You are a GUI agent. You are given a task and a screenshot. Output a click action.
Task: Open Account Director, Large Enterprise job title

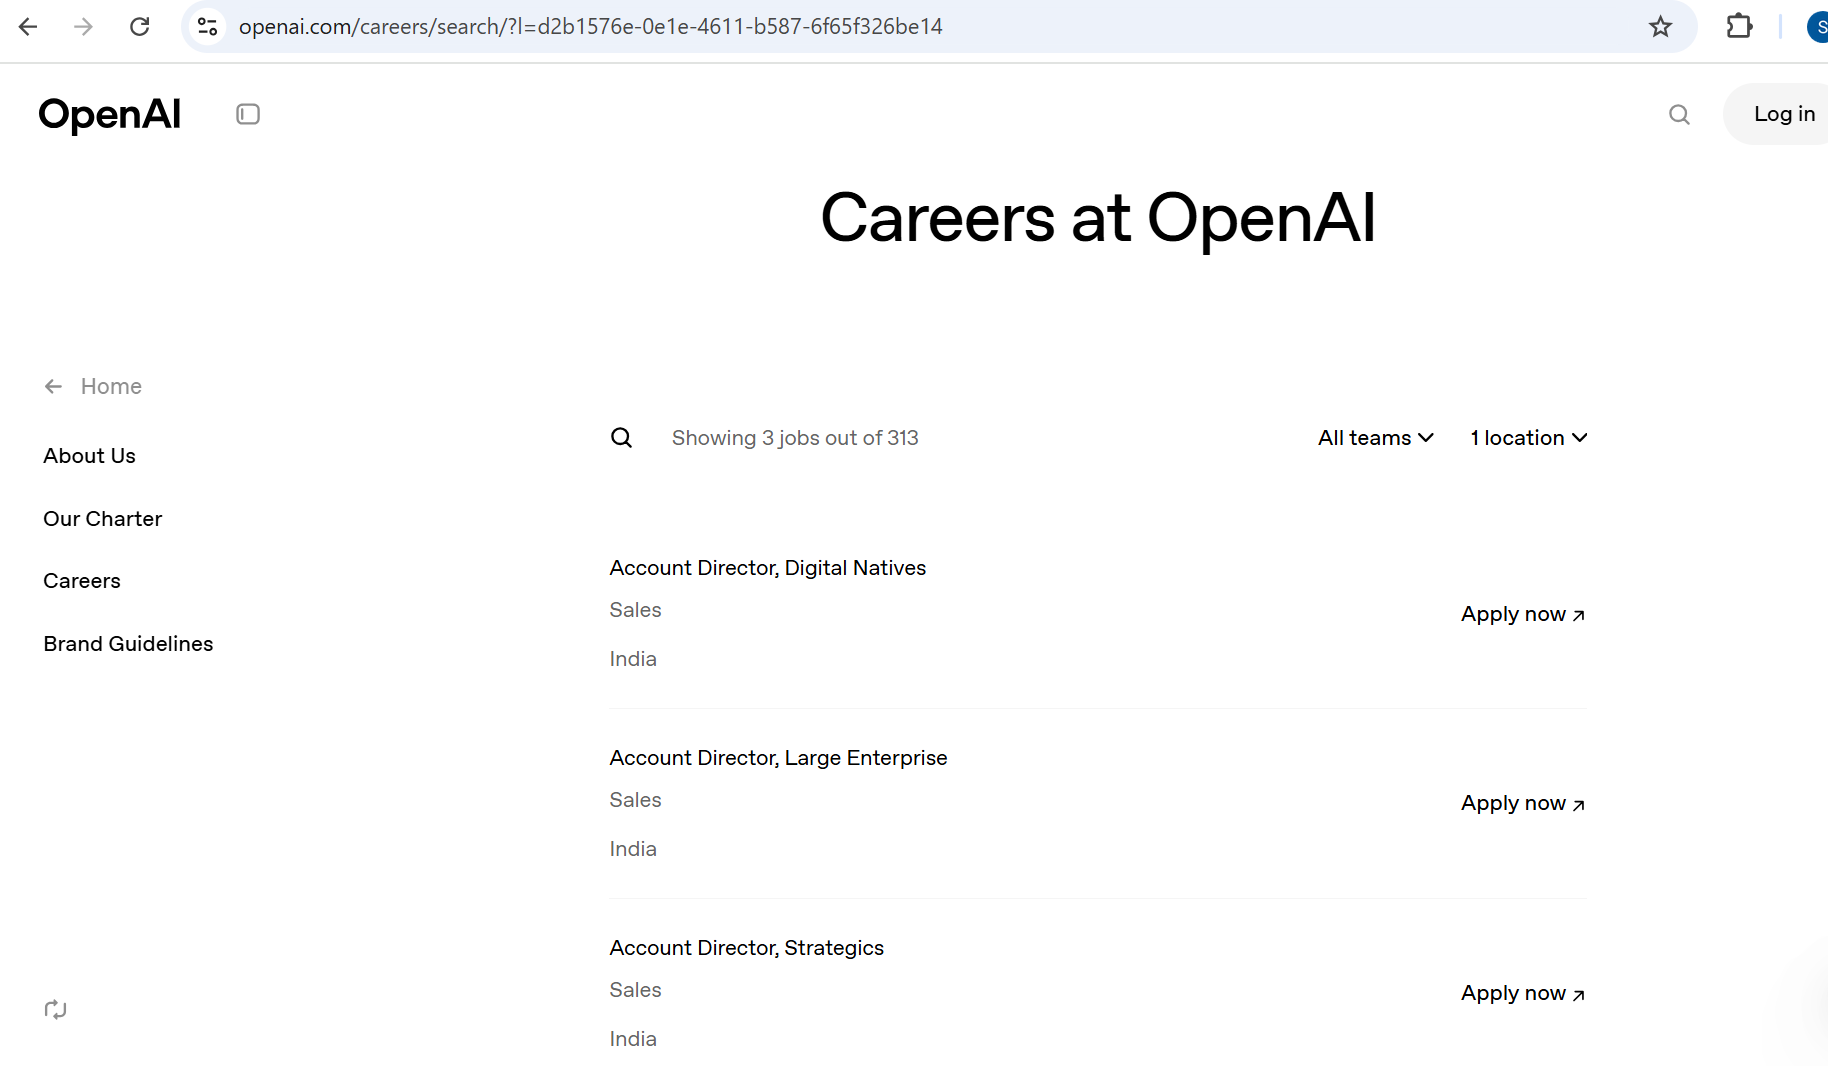(778, 758)
